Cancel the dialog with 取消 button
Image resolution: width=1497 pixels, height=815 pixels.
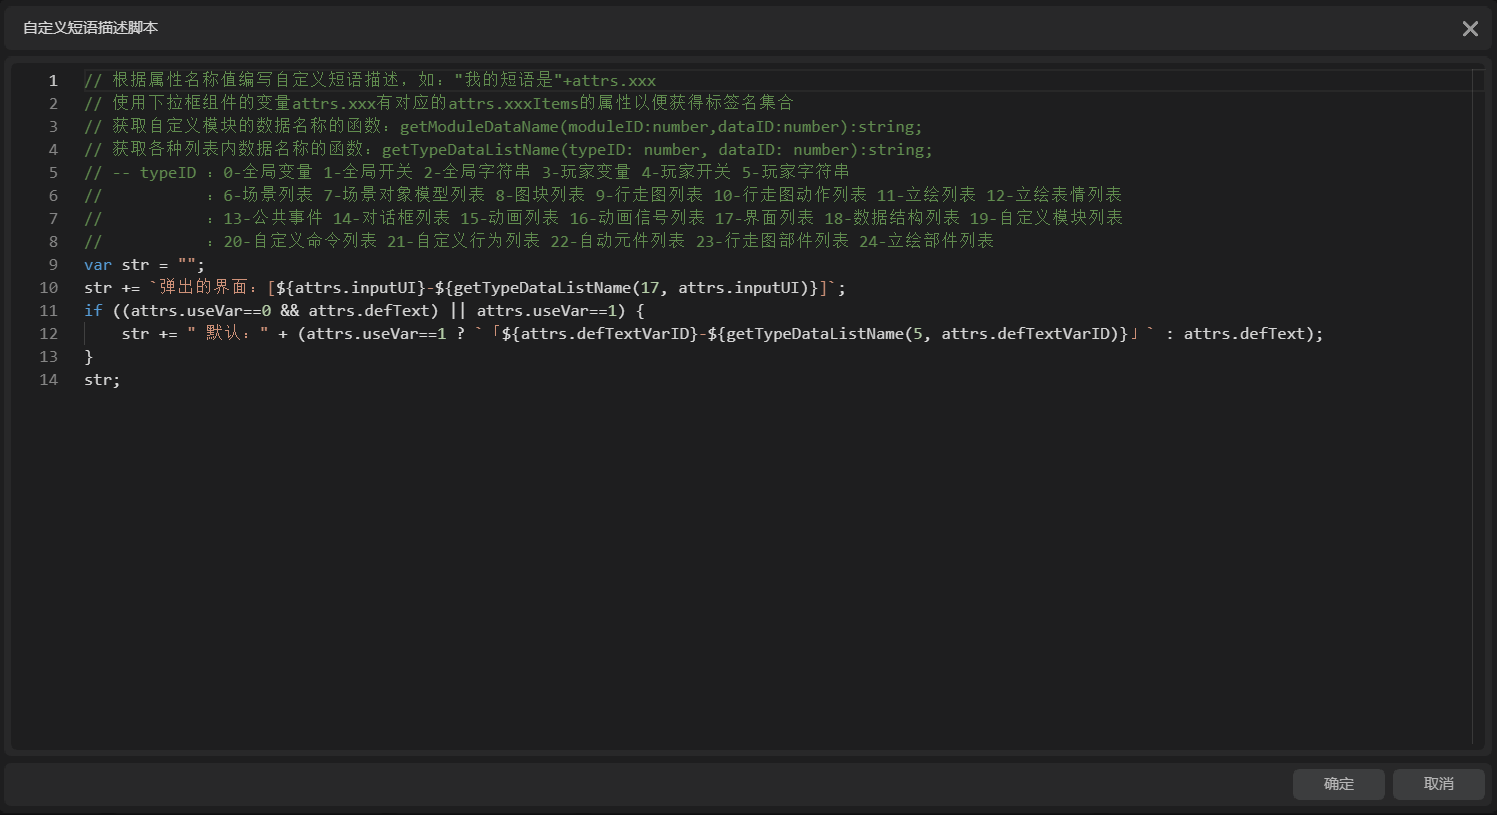click(1438, 784)
